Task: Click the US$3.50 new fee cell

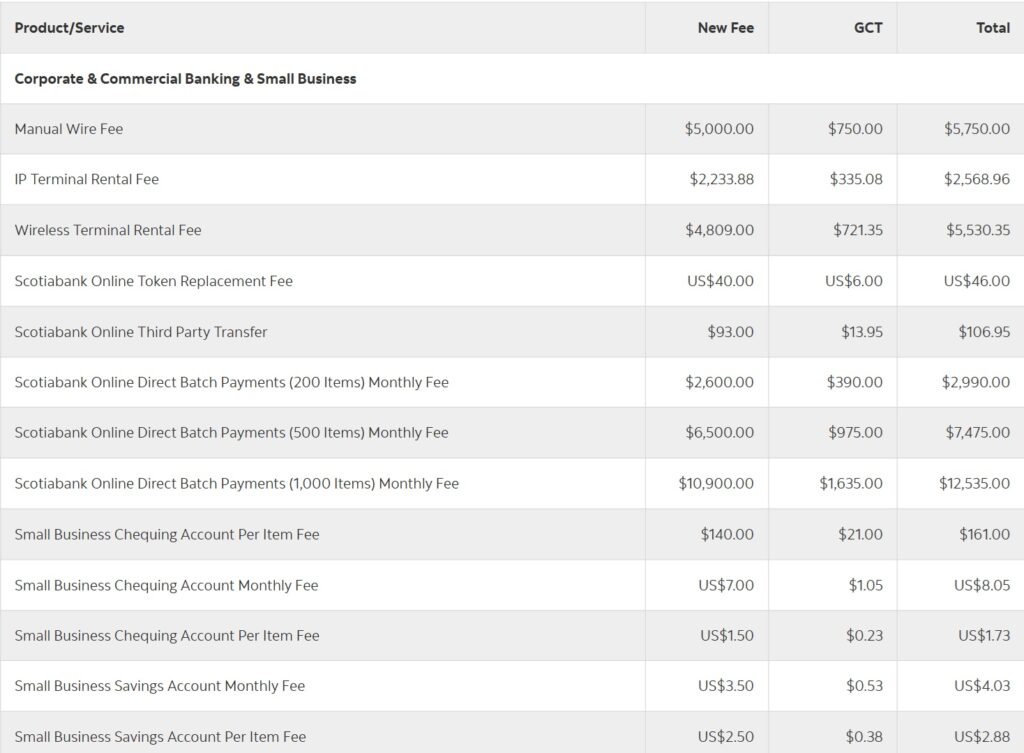Action: click(x=726, y=686)
